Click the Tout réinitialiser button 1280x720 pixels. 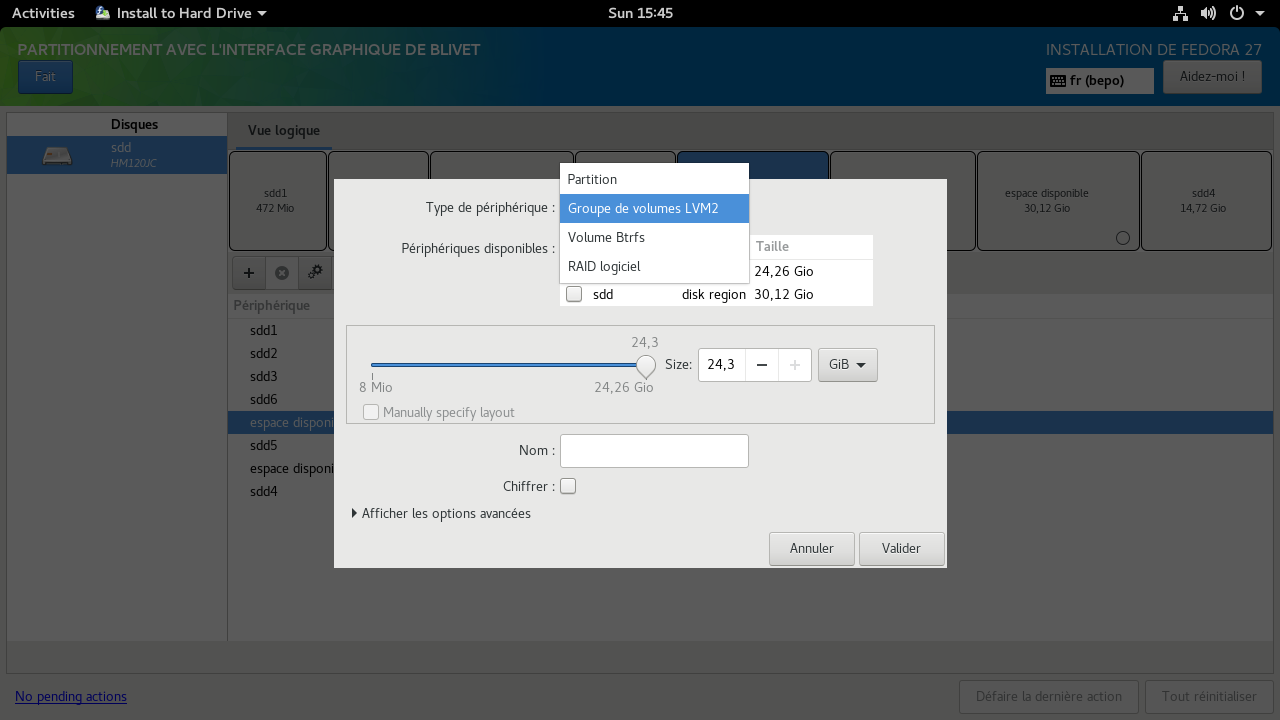pos(1209,696)
